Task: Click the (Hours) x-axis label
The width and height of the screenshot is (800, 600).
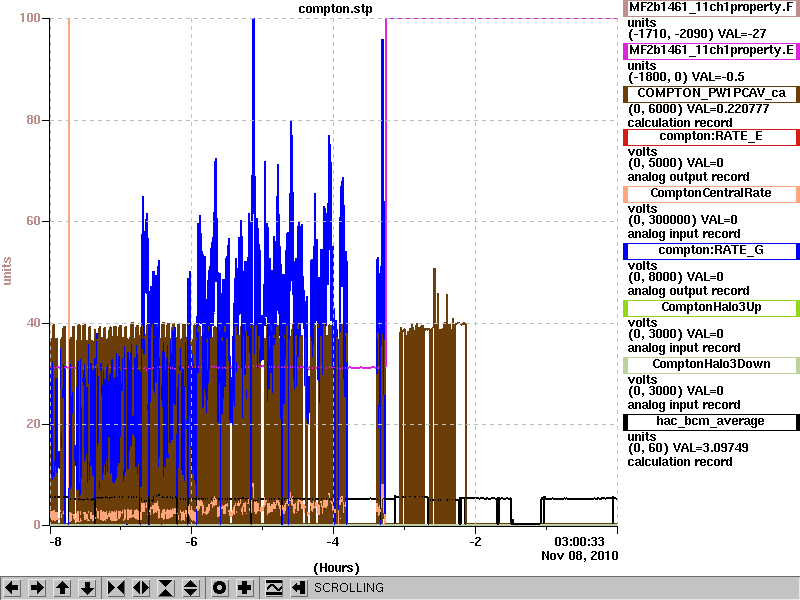Action: click(336, 568)
